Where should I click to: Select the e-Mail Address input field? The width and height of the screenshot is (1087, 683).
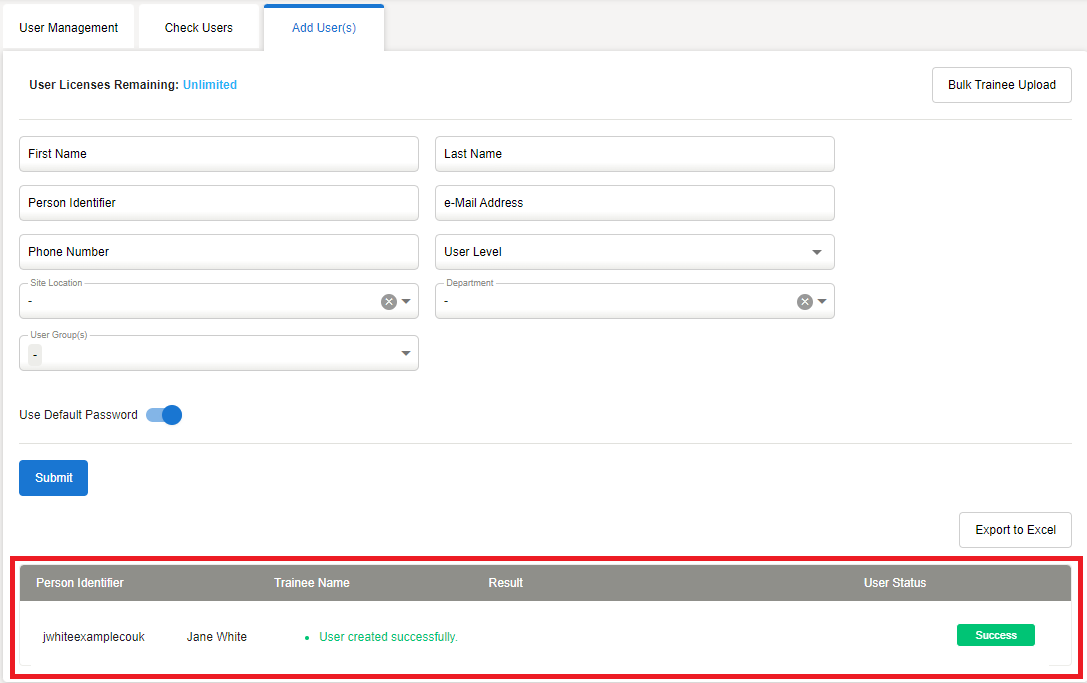(634, 203)
